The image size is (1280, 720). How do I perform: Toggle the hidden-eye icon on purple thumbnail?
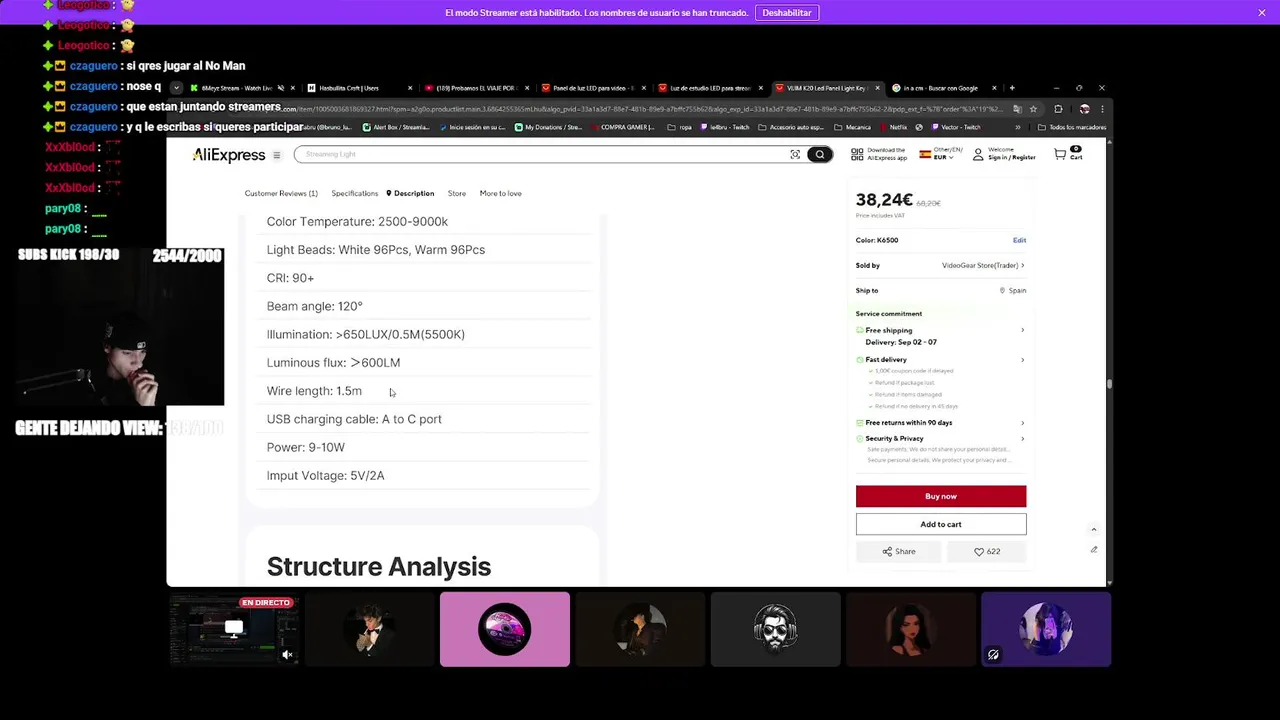pyautogui.click(x=993, y=655)
